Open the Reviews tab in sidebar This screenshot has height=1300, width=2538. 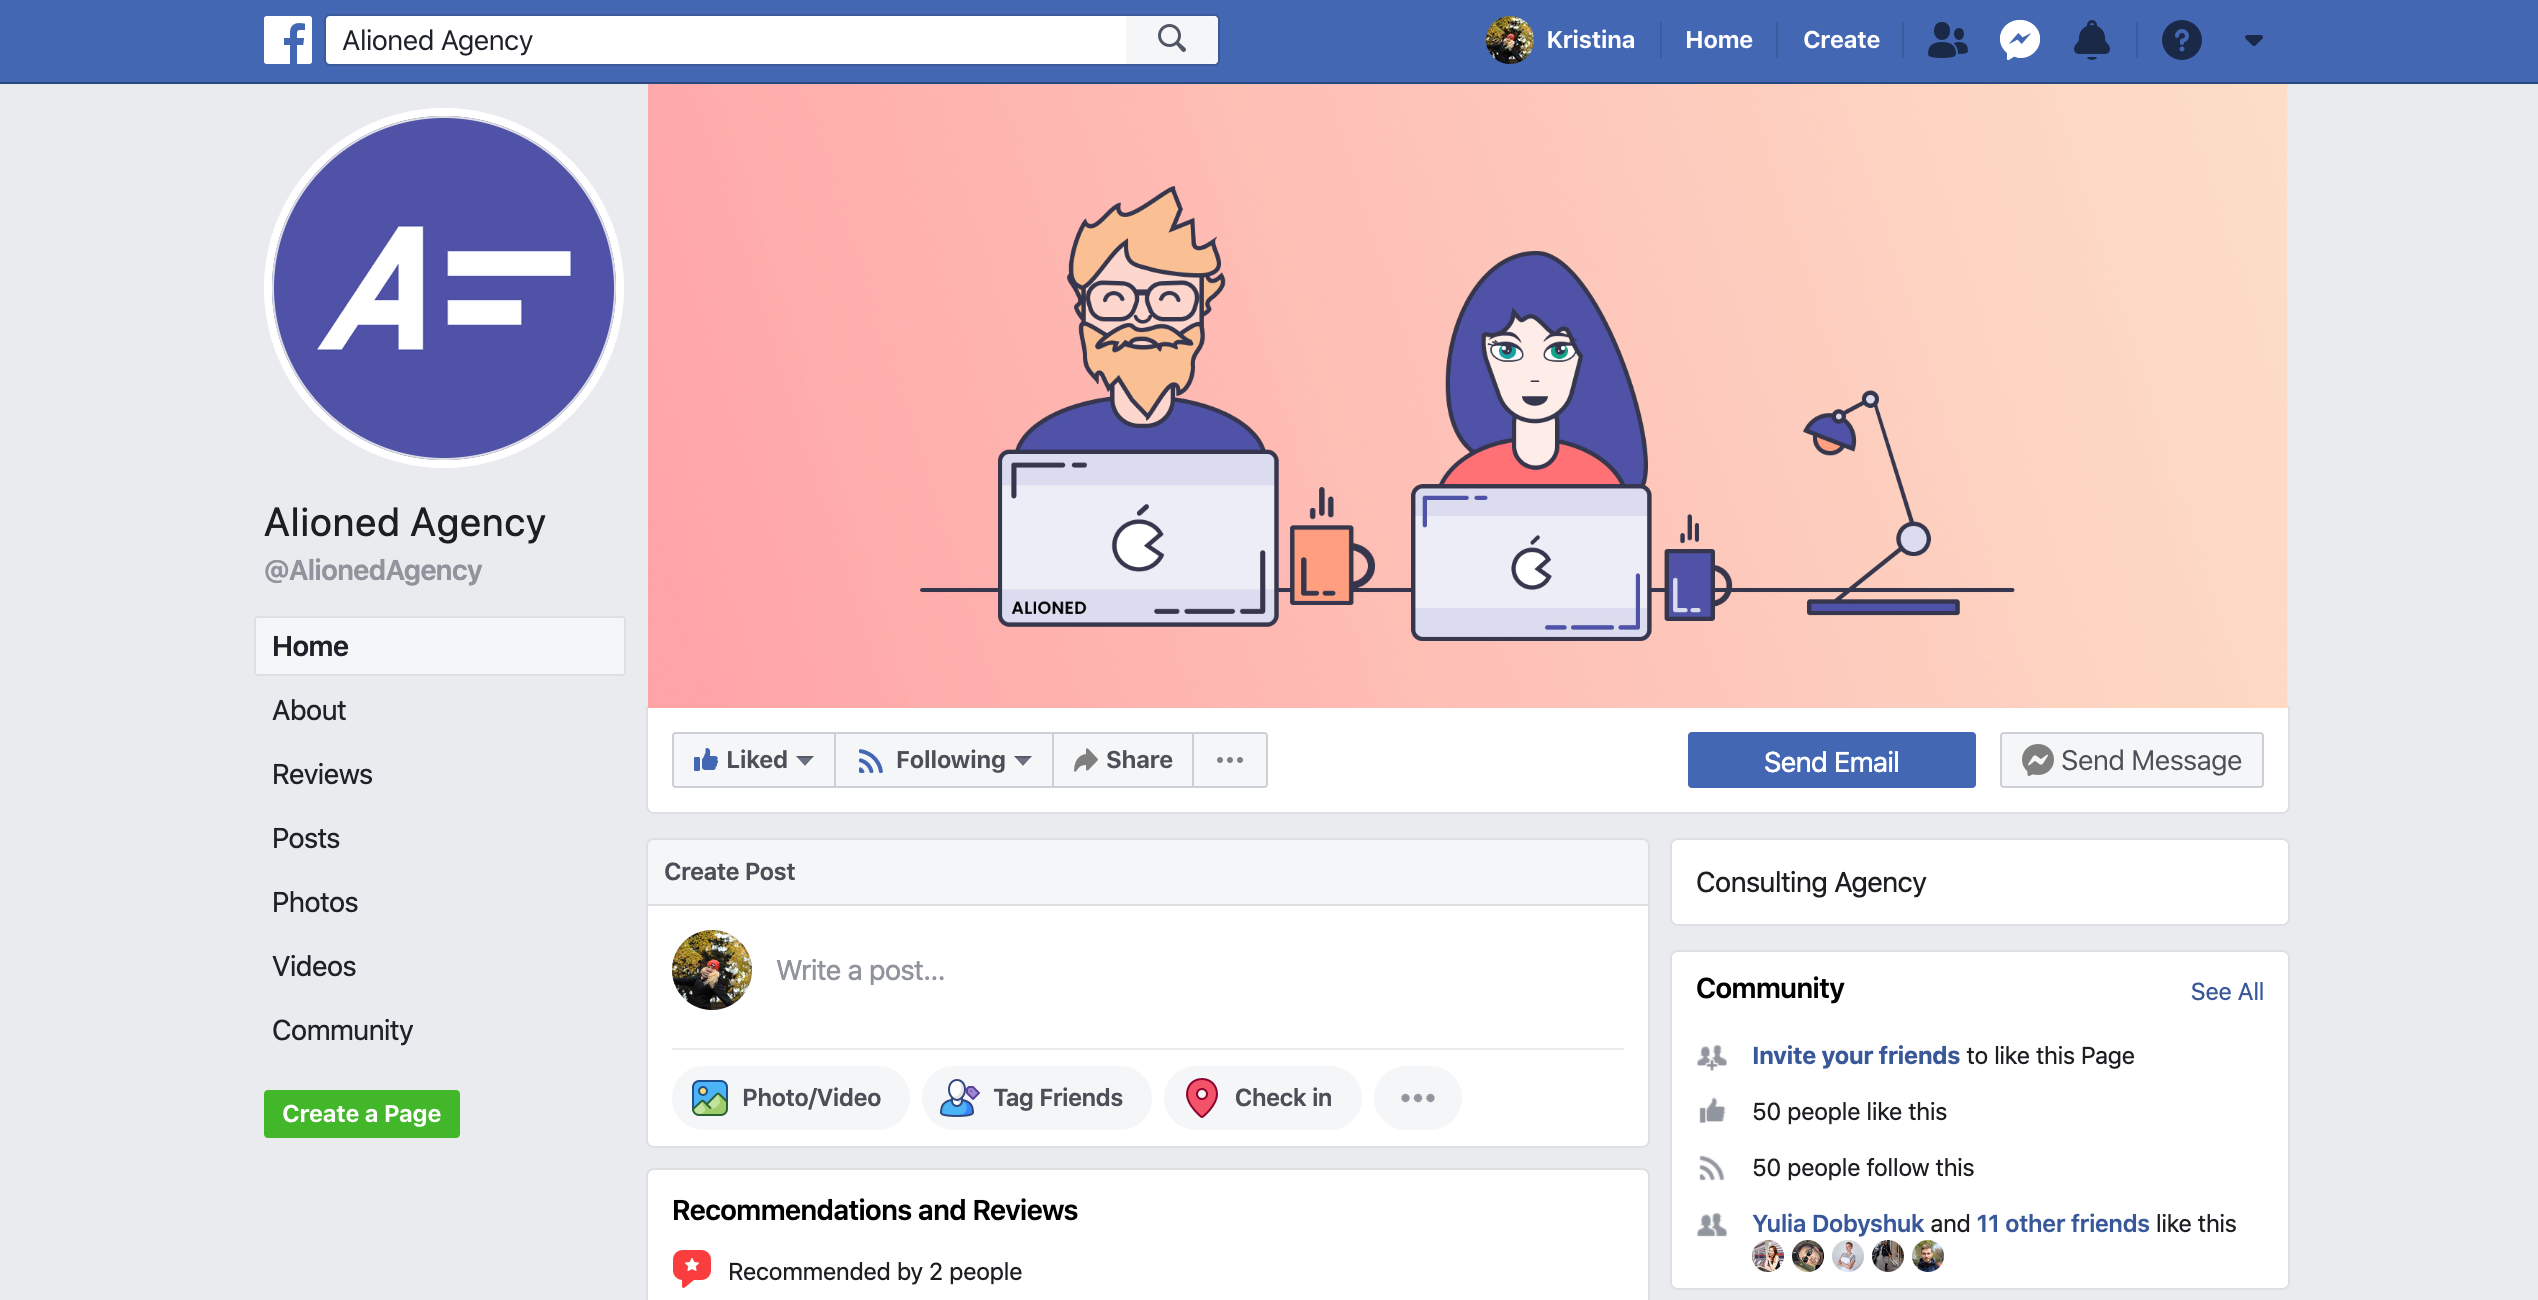pyautogui.click(x=322, y=774)
